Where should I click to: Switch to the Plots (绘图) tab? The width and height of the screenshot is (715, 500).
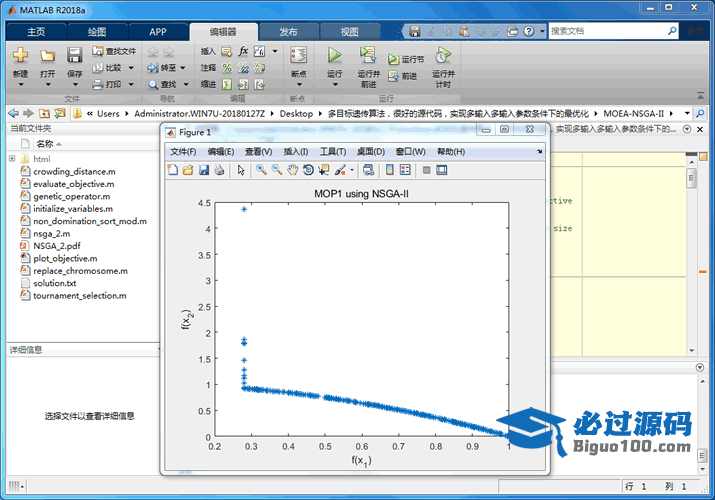(x=97, y=32)
